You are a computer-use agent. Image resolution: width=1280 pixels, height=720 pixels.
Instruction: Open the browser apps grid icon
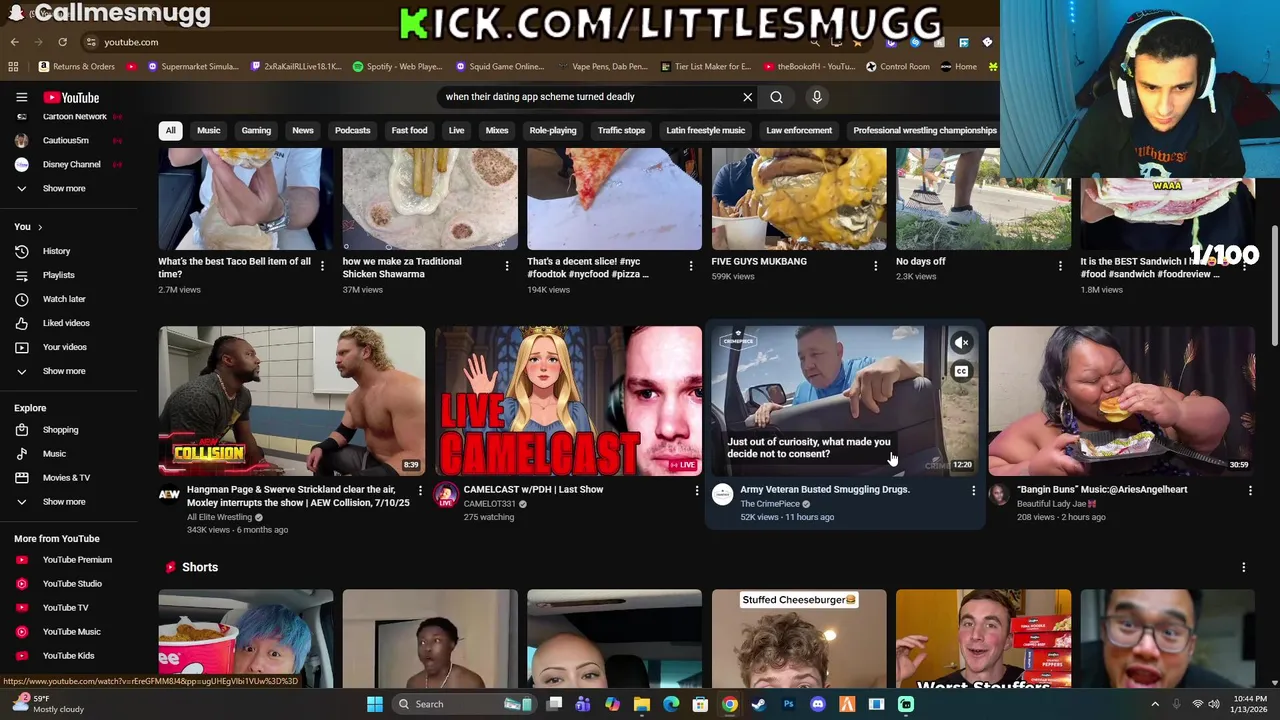point(13,67)
